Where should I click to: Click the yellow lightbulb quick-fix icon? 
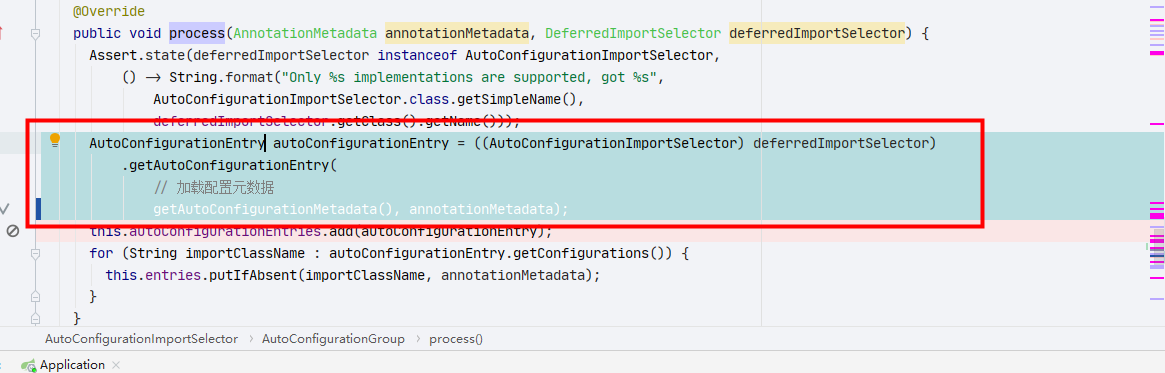click(x=54, y=140)
